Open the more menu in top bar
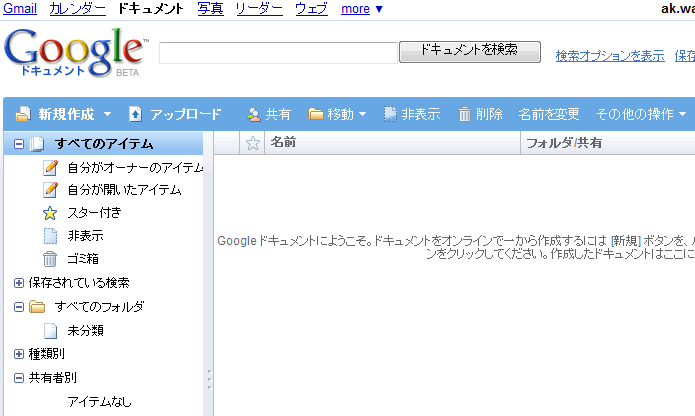The image size is (695, 416). [x=361, y=9]
